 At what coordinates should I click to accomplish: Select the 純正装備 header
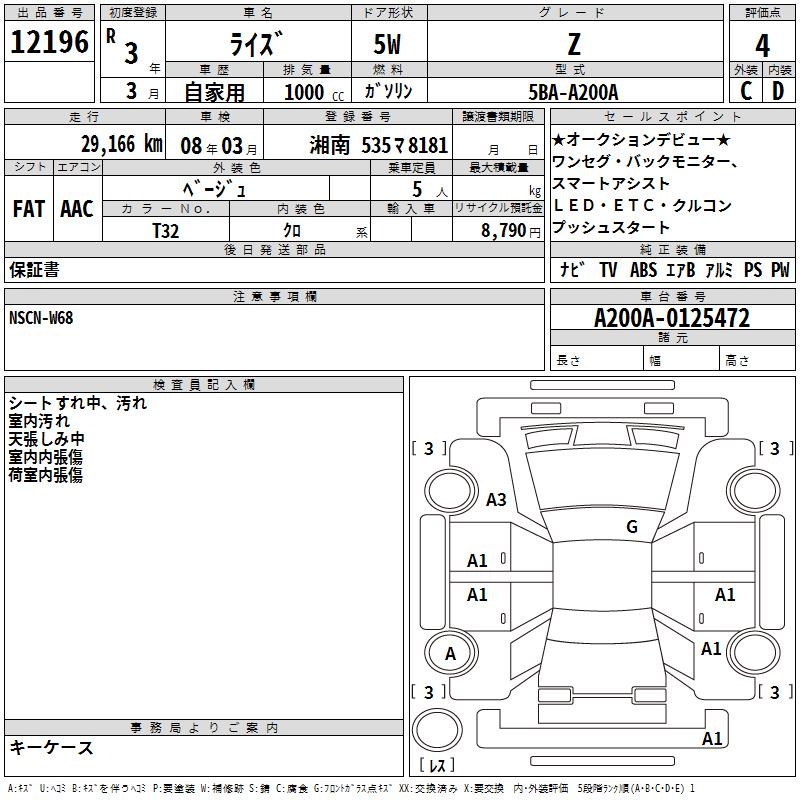coord(672,249)
